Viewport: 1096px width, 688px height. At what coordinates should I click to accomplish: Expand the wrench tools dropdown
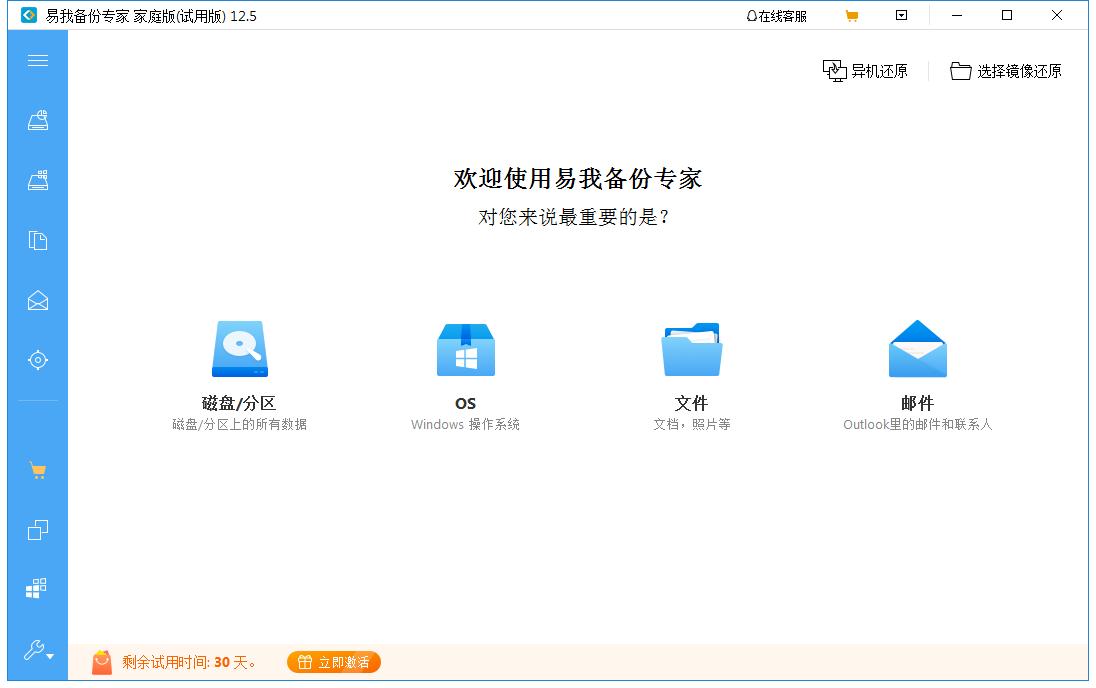[x=38, y=651]
